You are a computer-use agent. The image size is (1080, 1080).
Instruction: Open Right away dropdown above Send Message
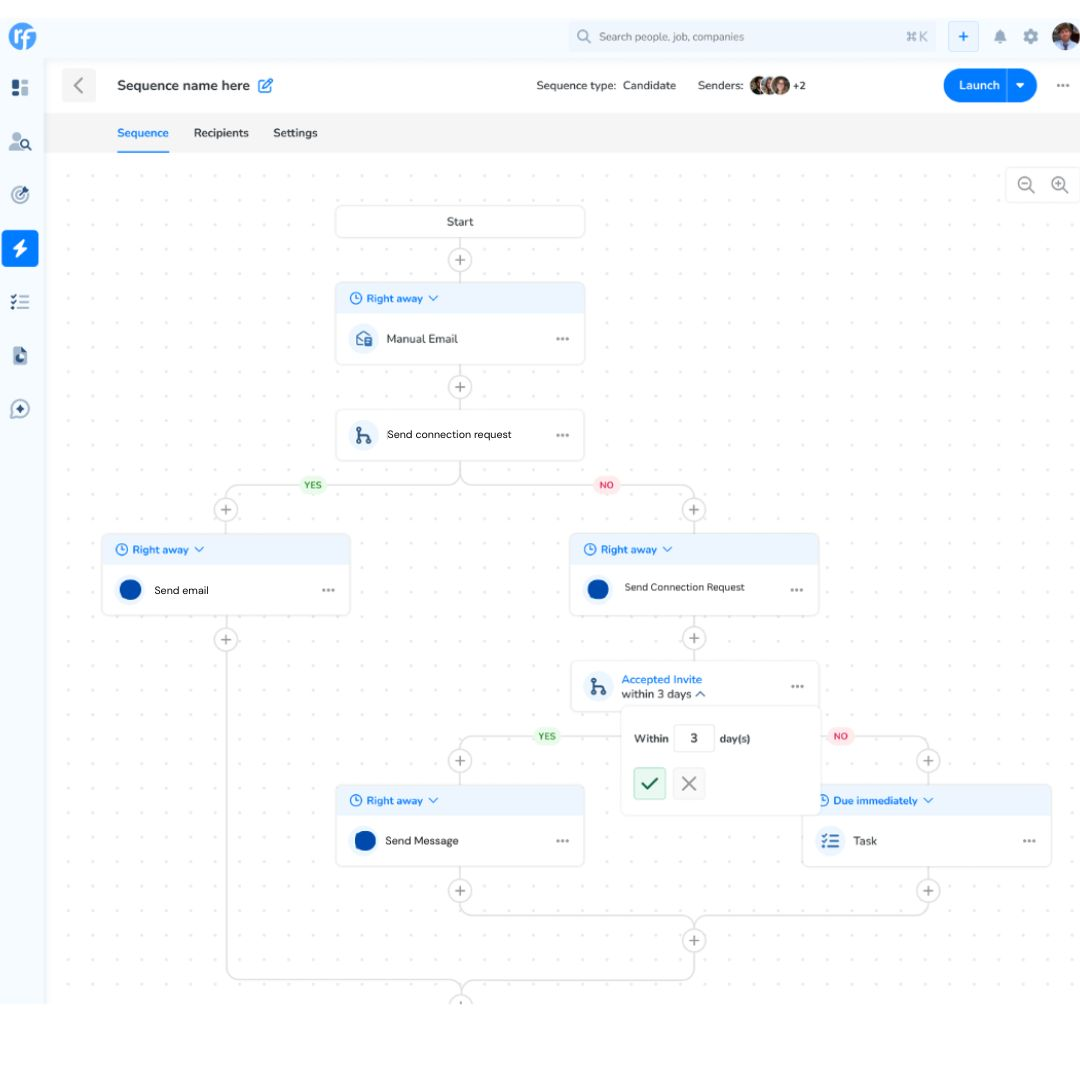pos(394,800)
